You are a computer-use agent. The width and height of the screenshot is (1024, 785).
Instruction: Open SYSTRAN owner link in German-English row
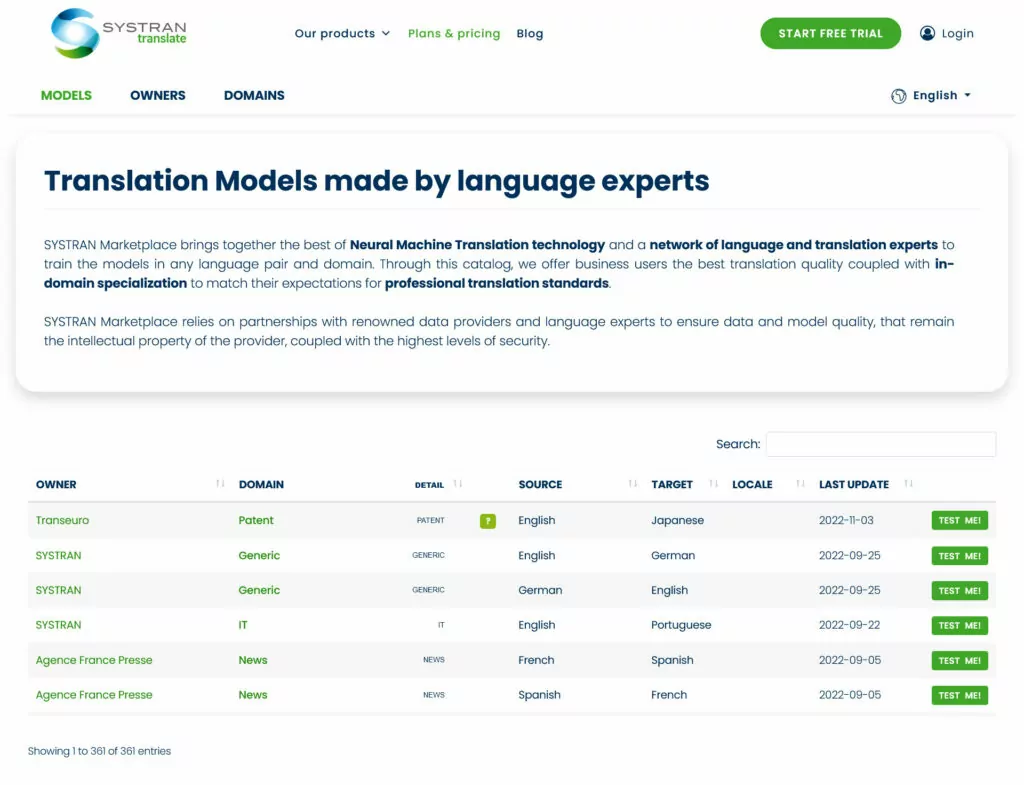(58, 590)
